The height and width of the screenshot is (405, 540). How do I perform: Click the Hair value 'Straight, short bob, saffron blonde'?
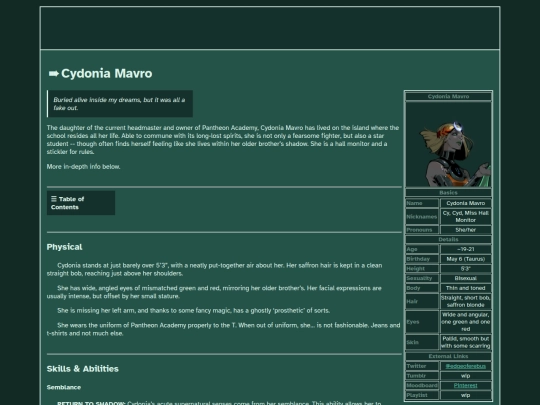click(x=466, y=301)
